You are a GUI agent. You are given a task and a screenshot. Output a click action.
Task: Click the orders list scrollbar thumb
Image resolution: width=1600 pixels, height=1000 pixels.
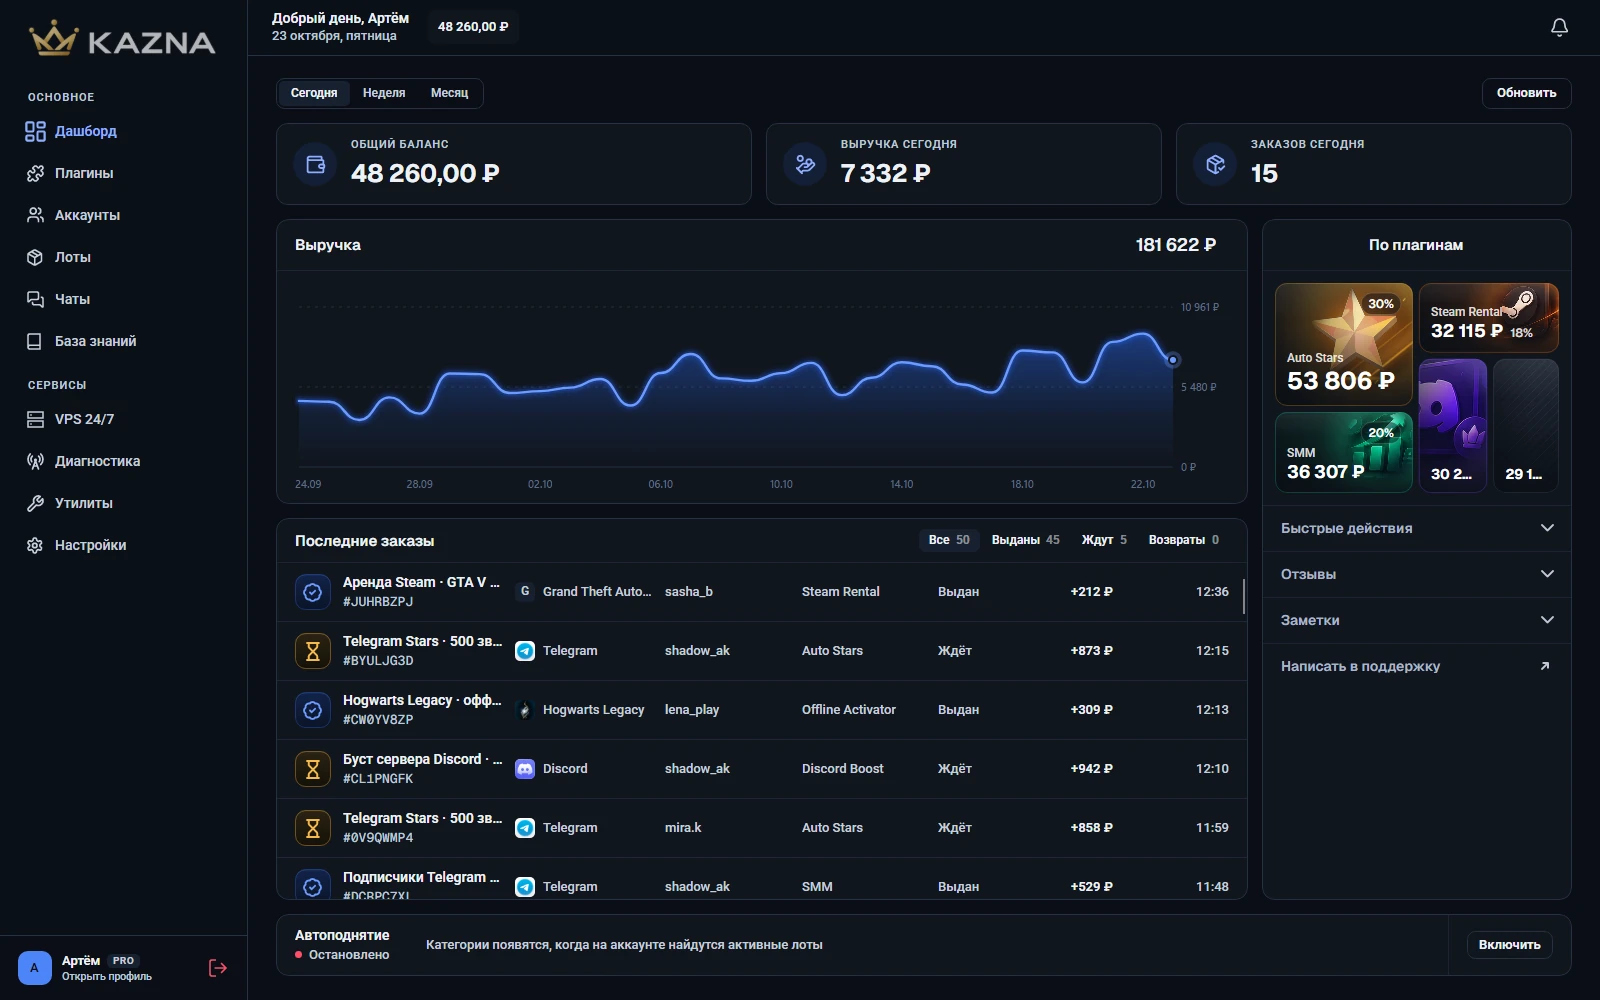click(x=1243, y=596)
